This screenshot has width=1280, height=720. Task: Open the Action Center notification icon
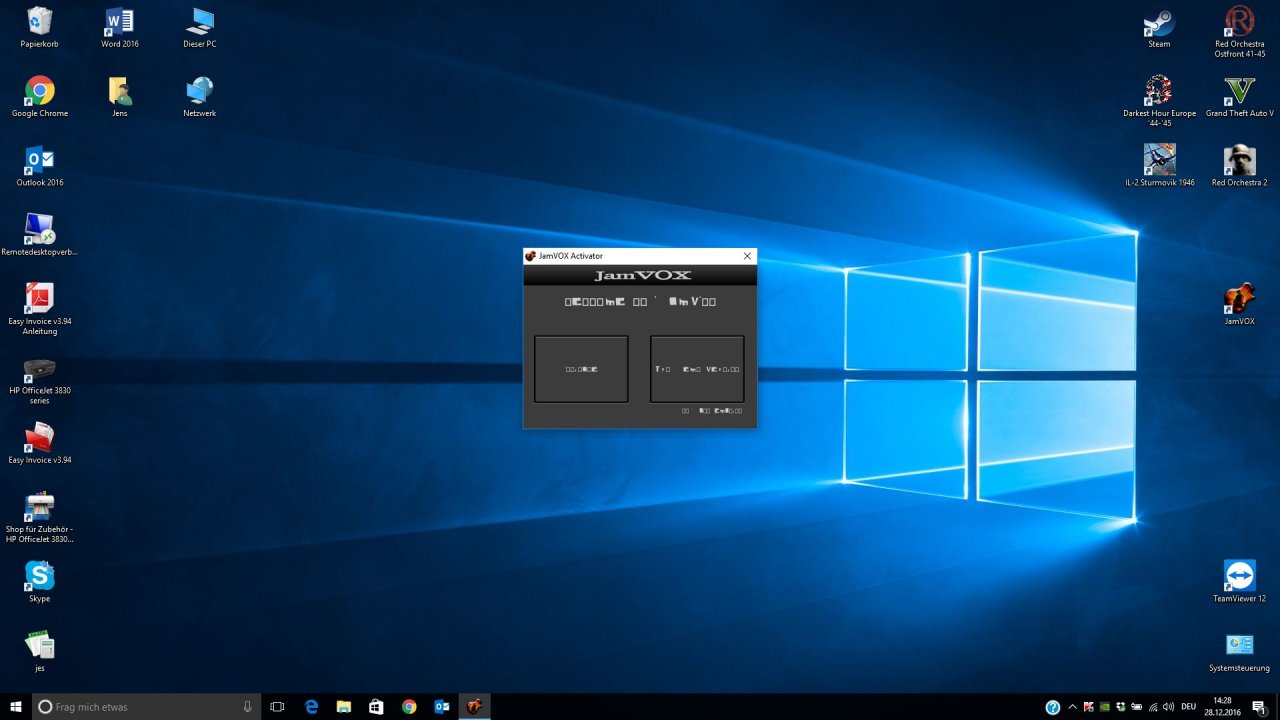point(1259,707)
